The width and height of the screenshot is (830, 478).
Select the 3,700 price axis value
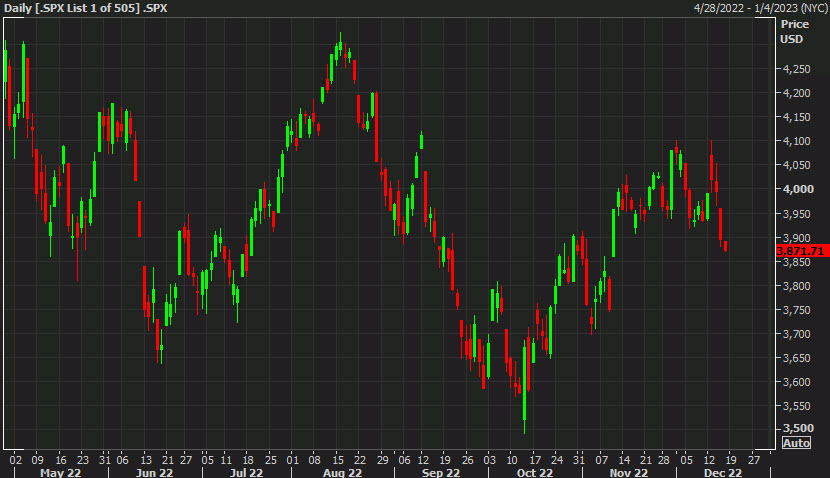click(797, 334)
